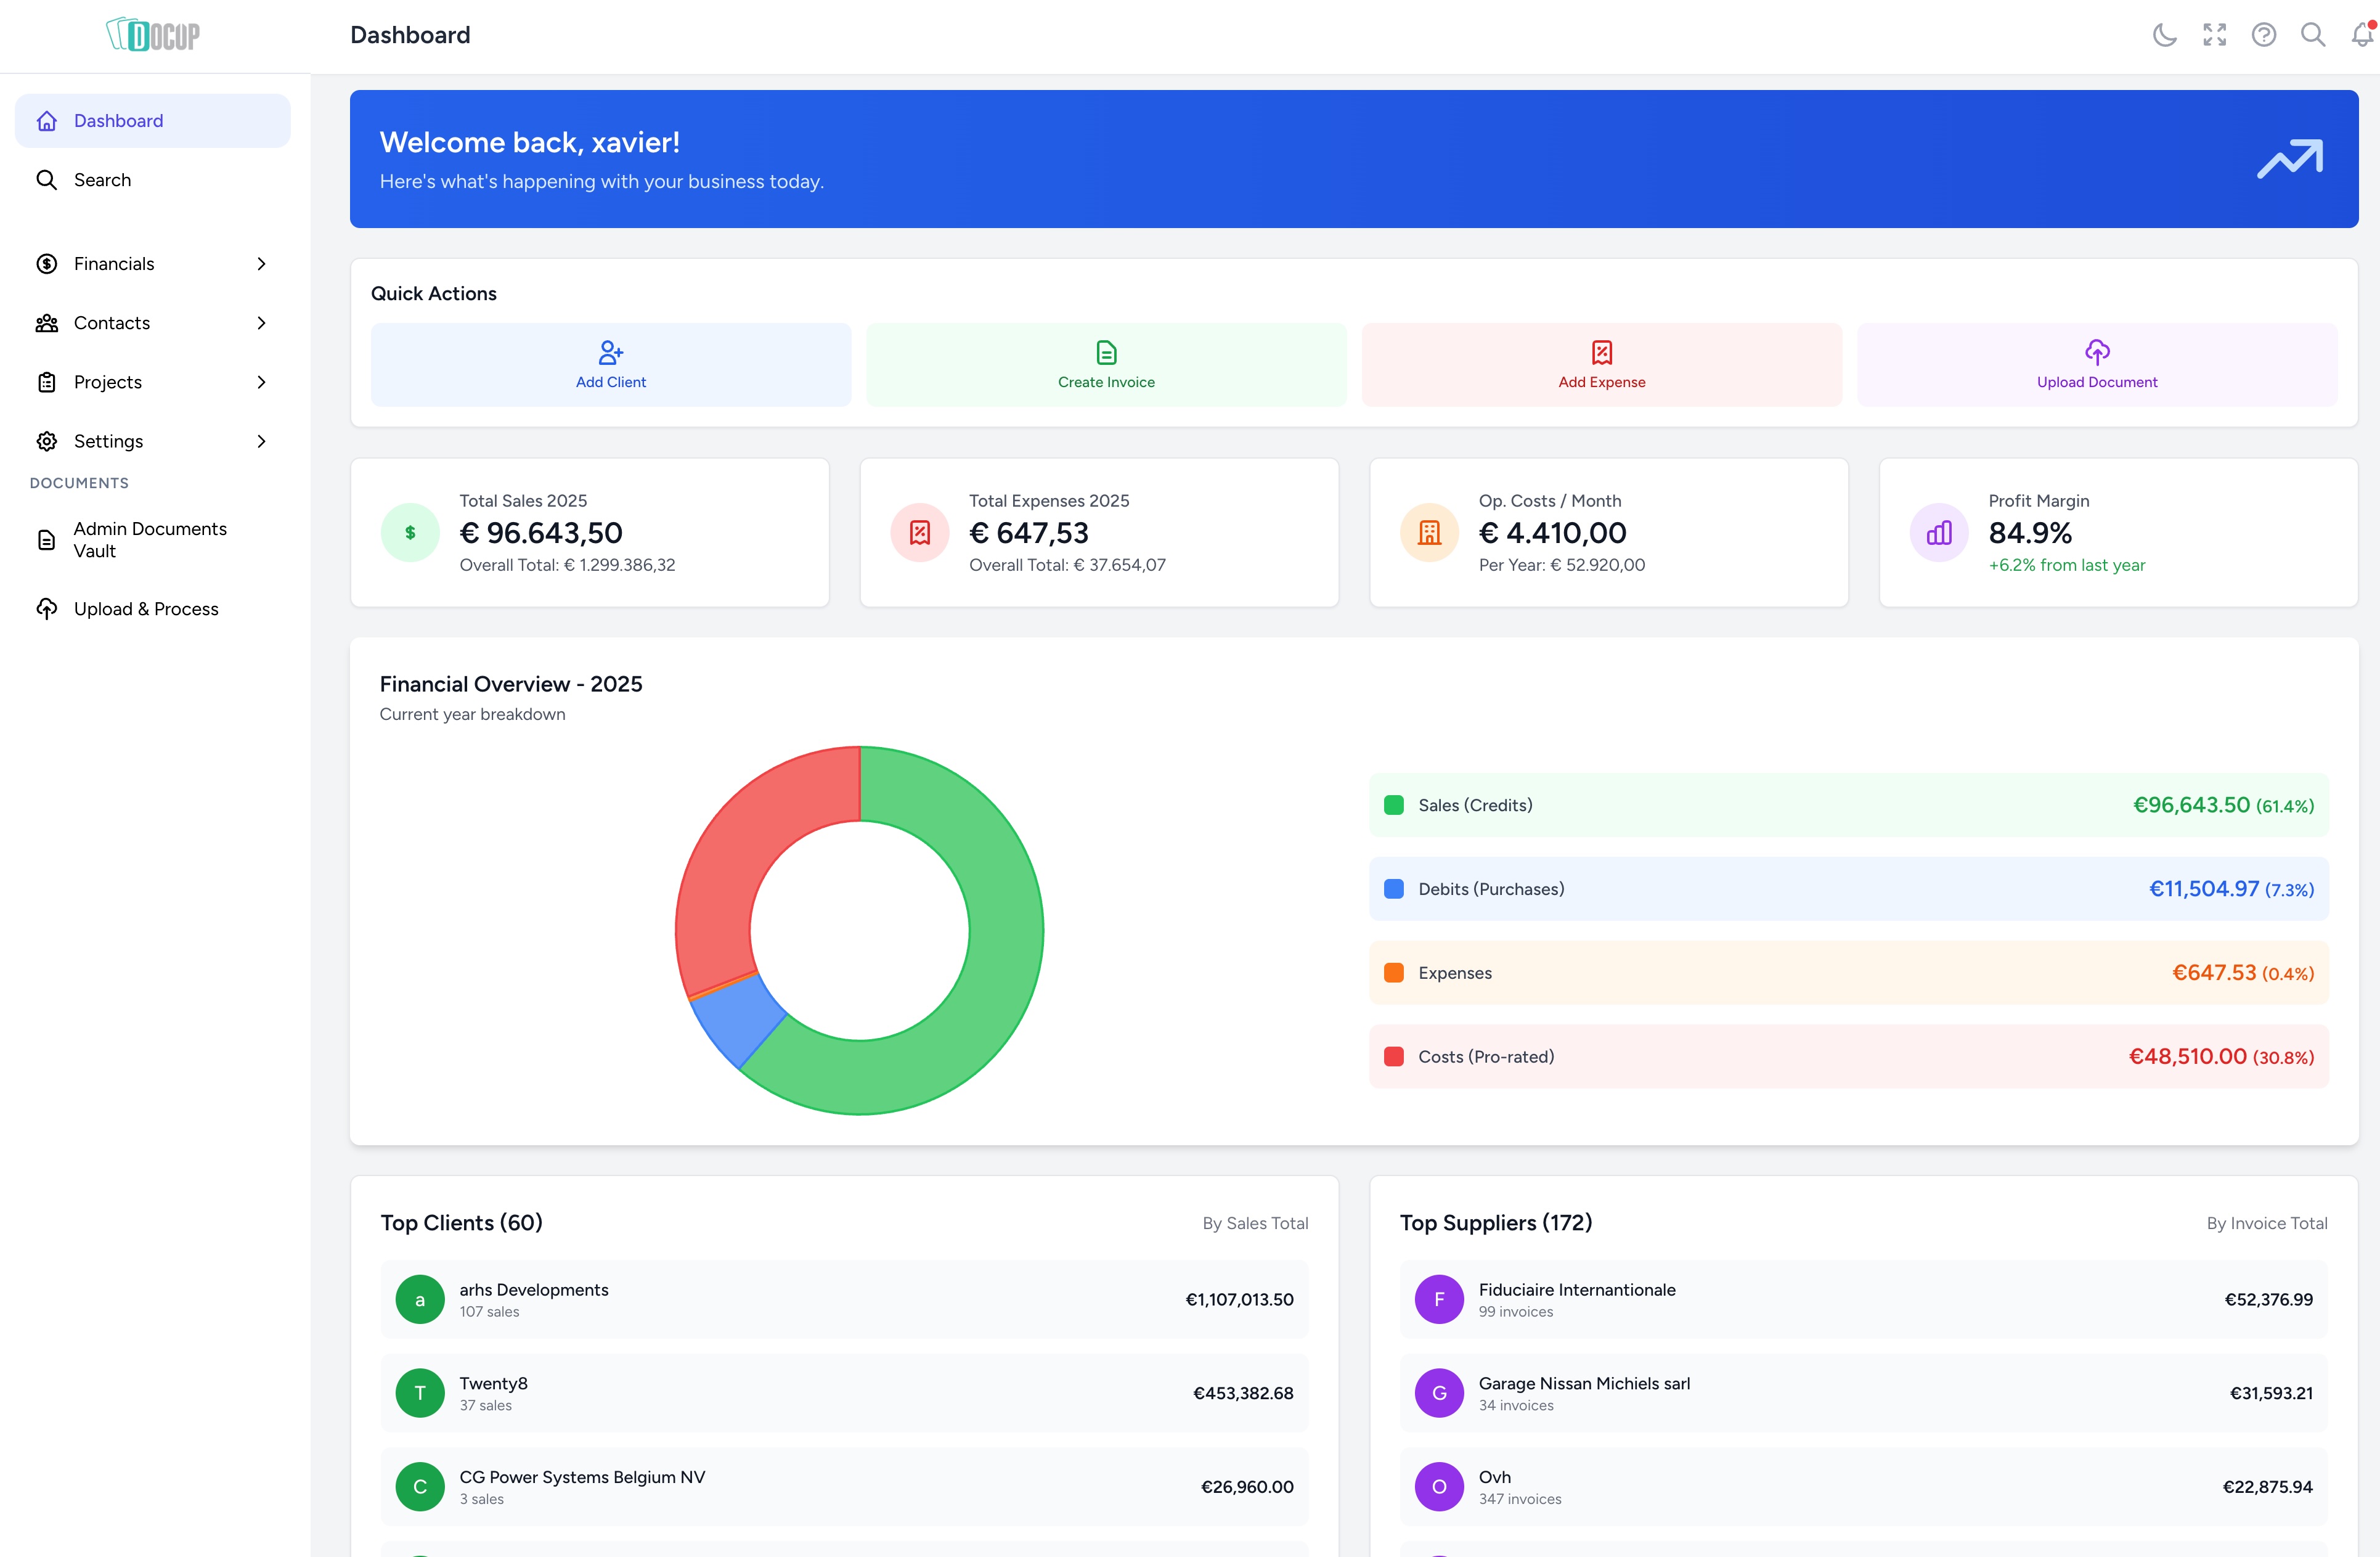Open the Dashboard menu item
The height and width of the screenshot is (1557, 2380).
point(152,120)
